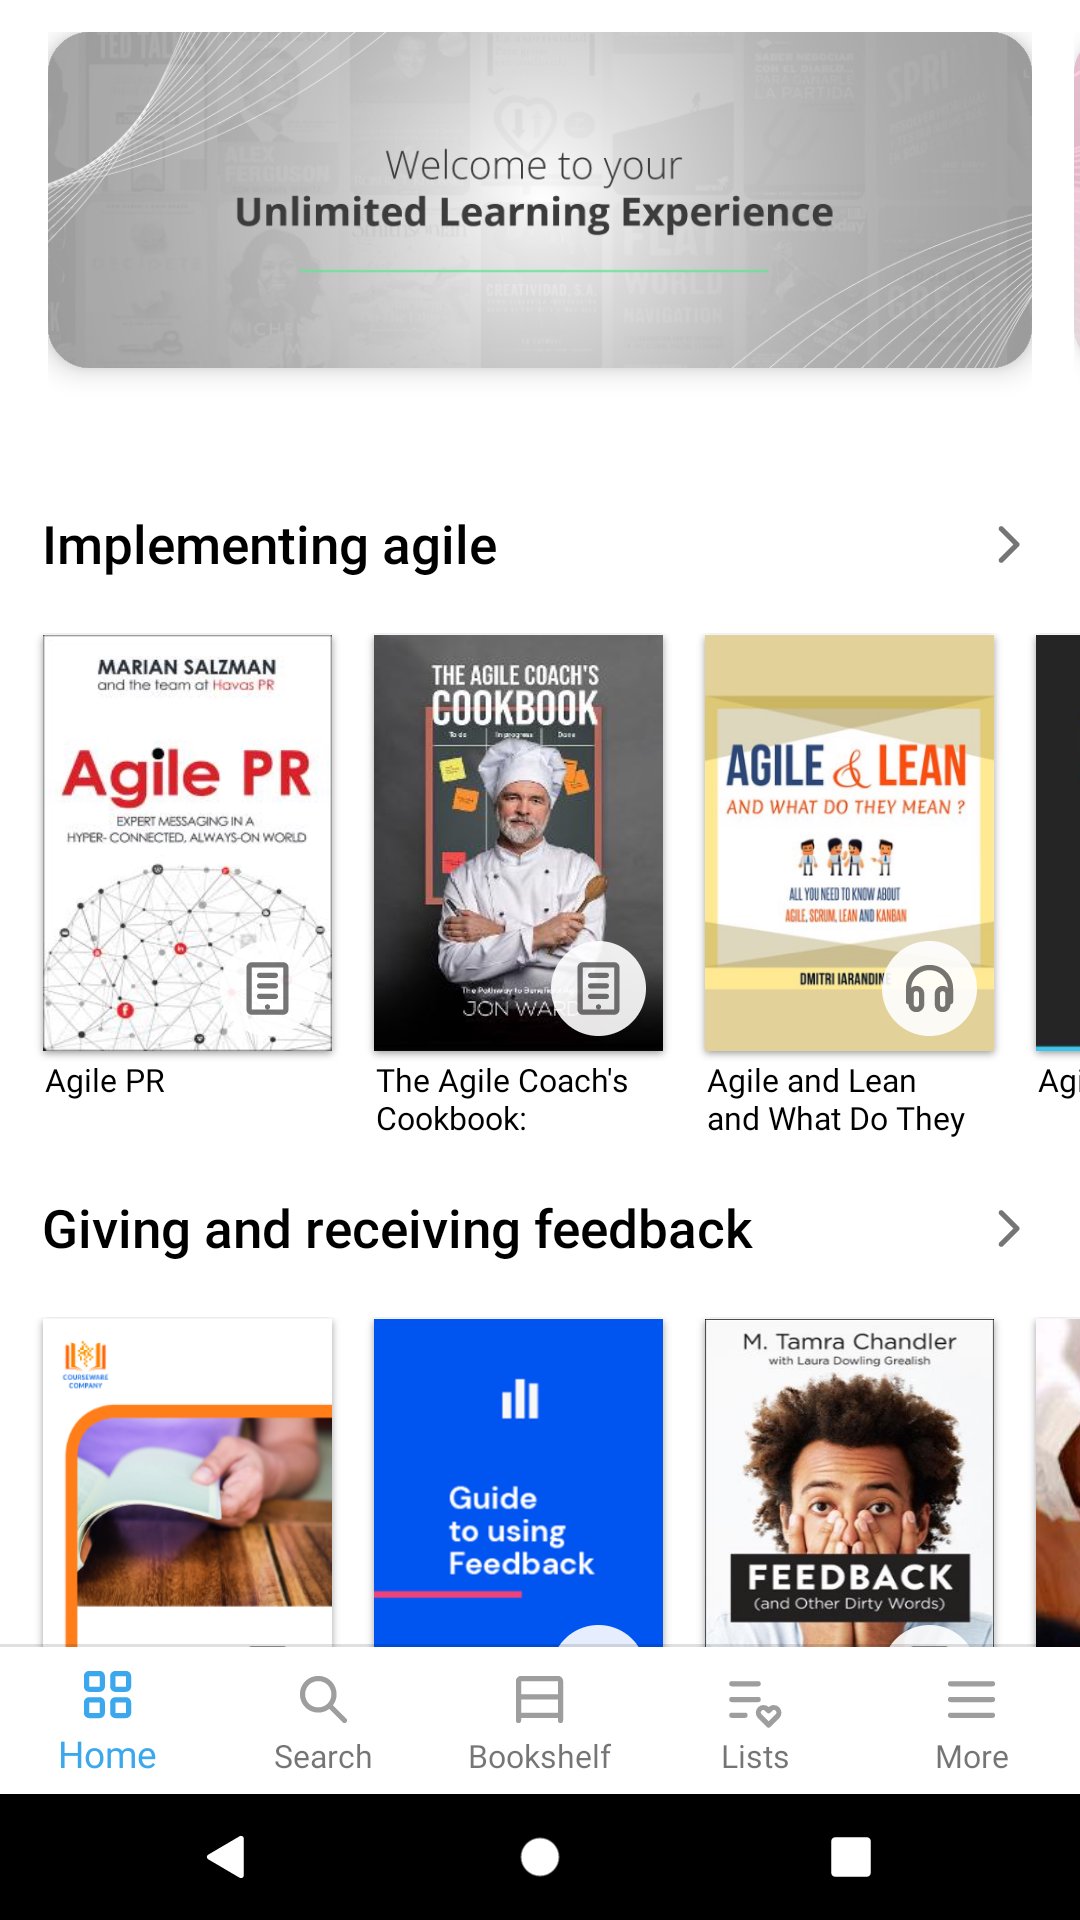Open the Giving and receiving feedback heading
Viewport: 1080px width, 1920px height.
(397, 1230)
